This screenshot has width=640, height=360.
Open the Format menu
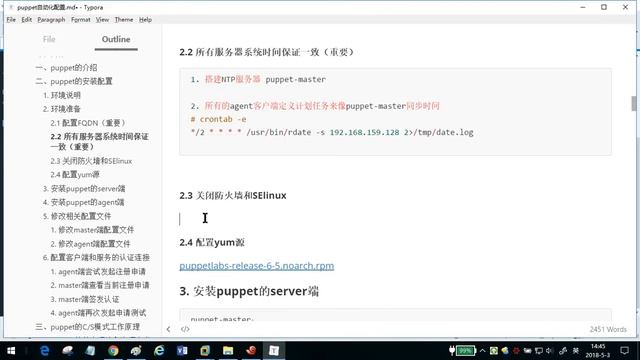click(x=80, y=20)
